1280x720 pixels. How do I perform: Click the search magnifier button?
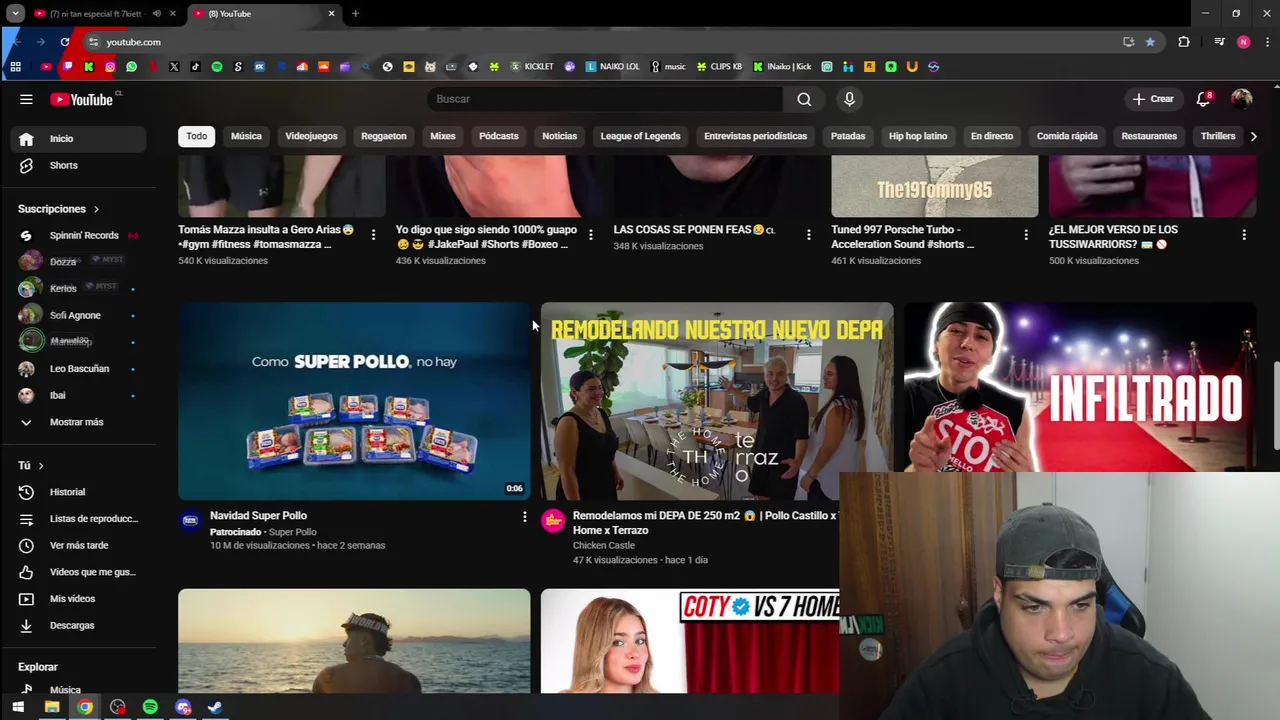point(804,99)
